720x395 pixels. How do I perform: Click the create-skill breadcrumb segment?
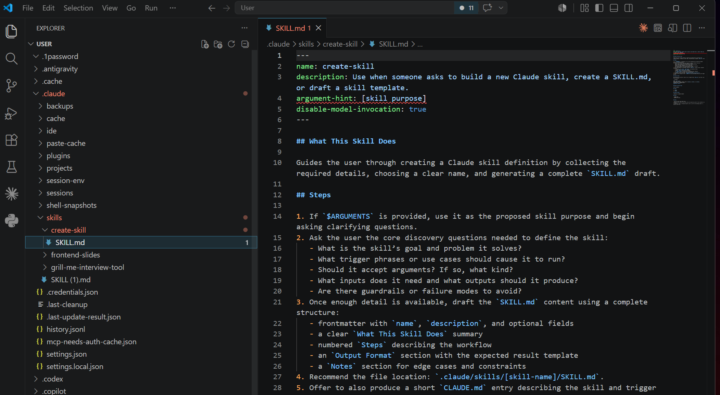click(x=340, y=44)
